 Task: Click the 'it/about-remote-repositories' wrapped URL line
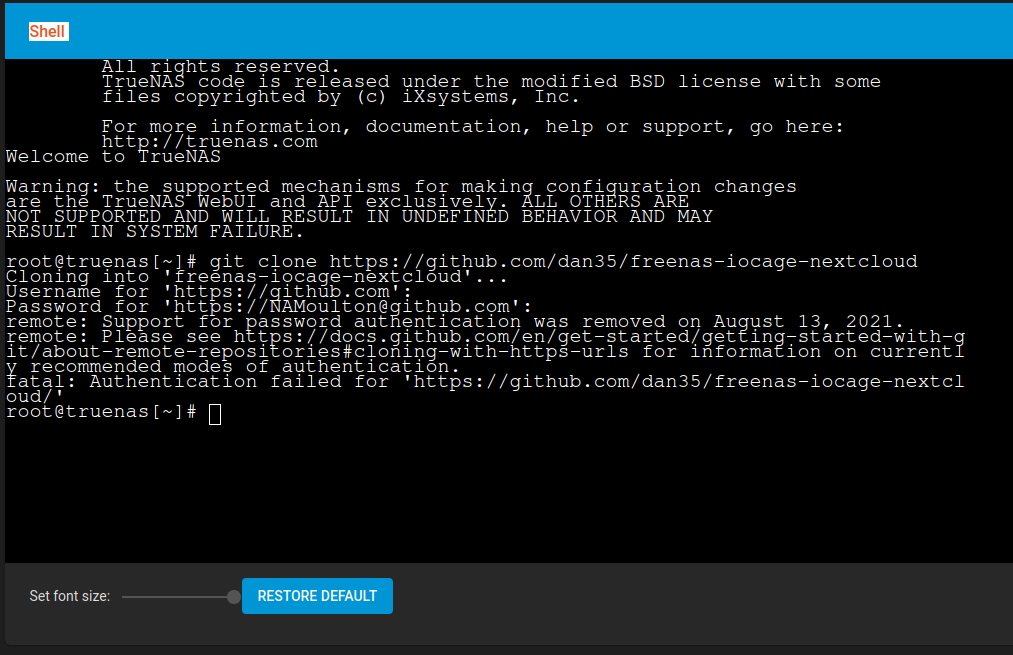(485, 351)
